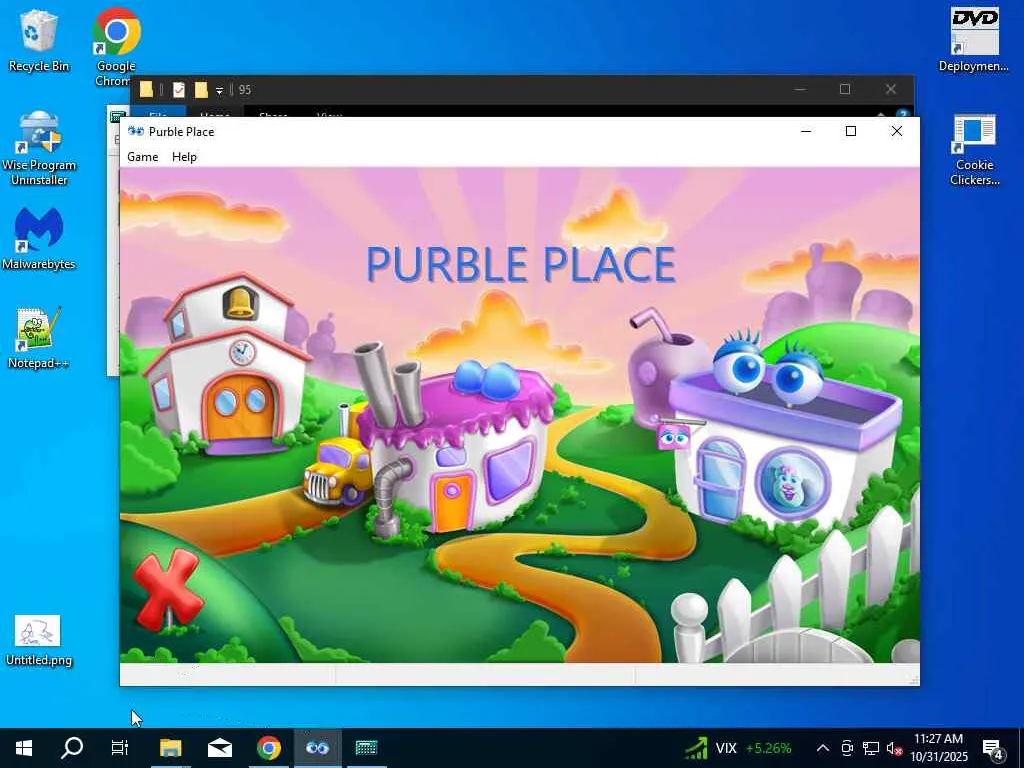
Task: Click the network status tray icon
Action: pyautogui.click(x=871, y=748)
